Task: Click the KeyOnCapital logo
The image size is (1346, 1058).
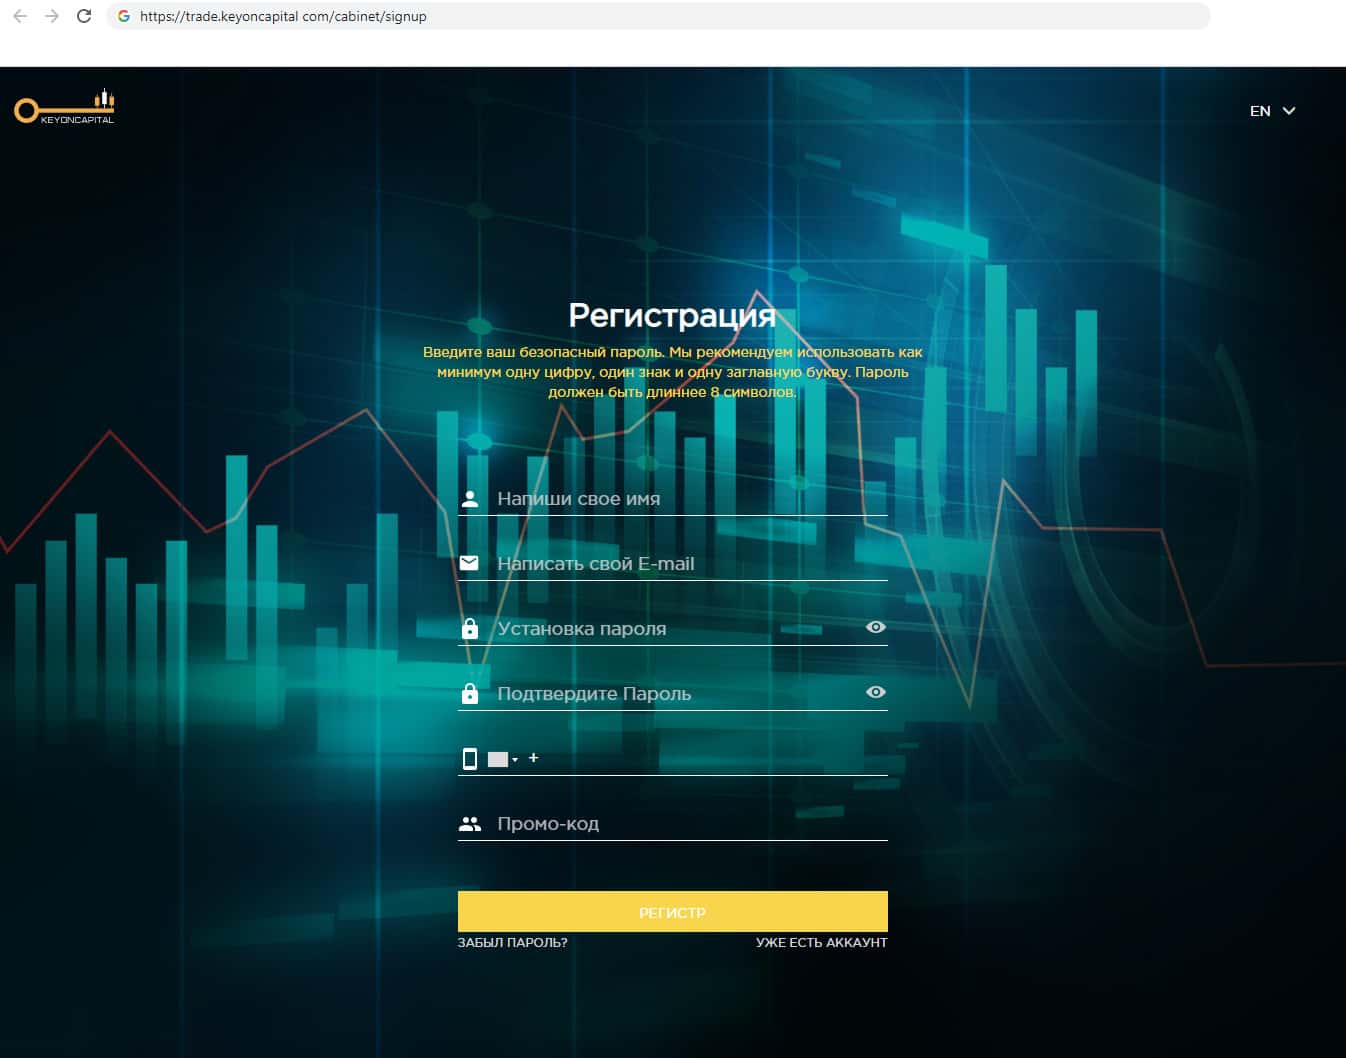Action: (x=64, y=107)
